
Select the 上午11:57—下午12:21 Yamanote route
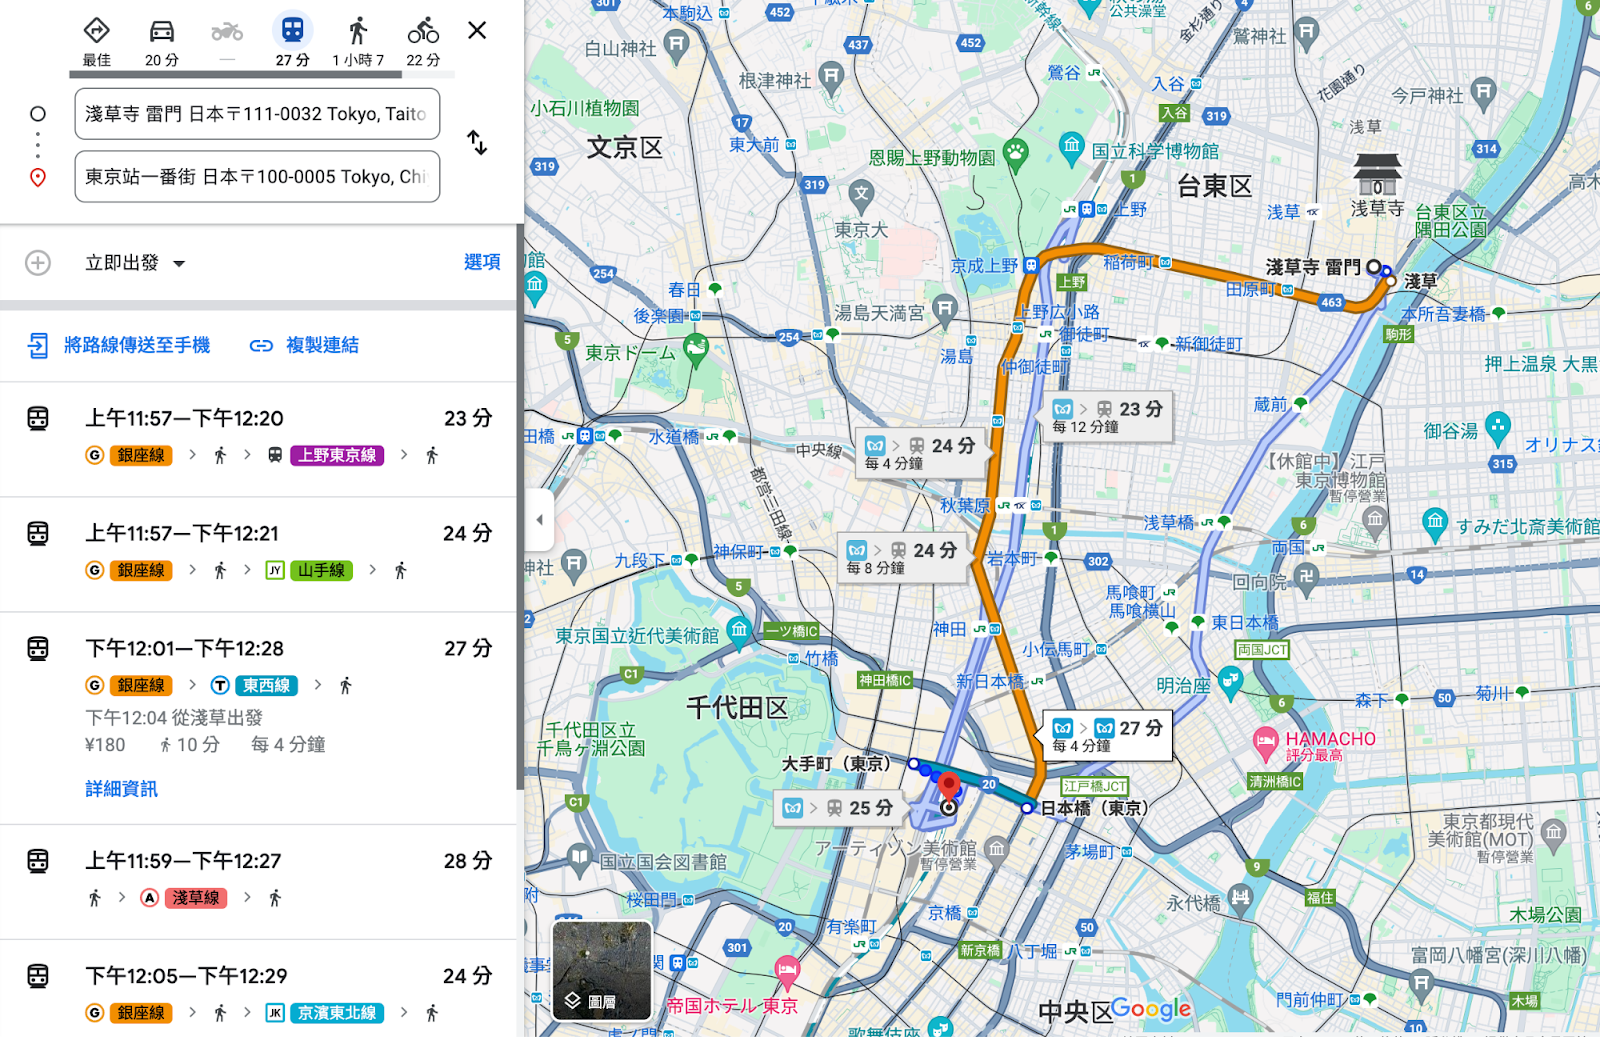(x=258, y=554)
